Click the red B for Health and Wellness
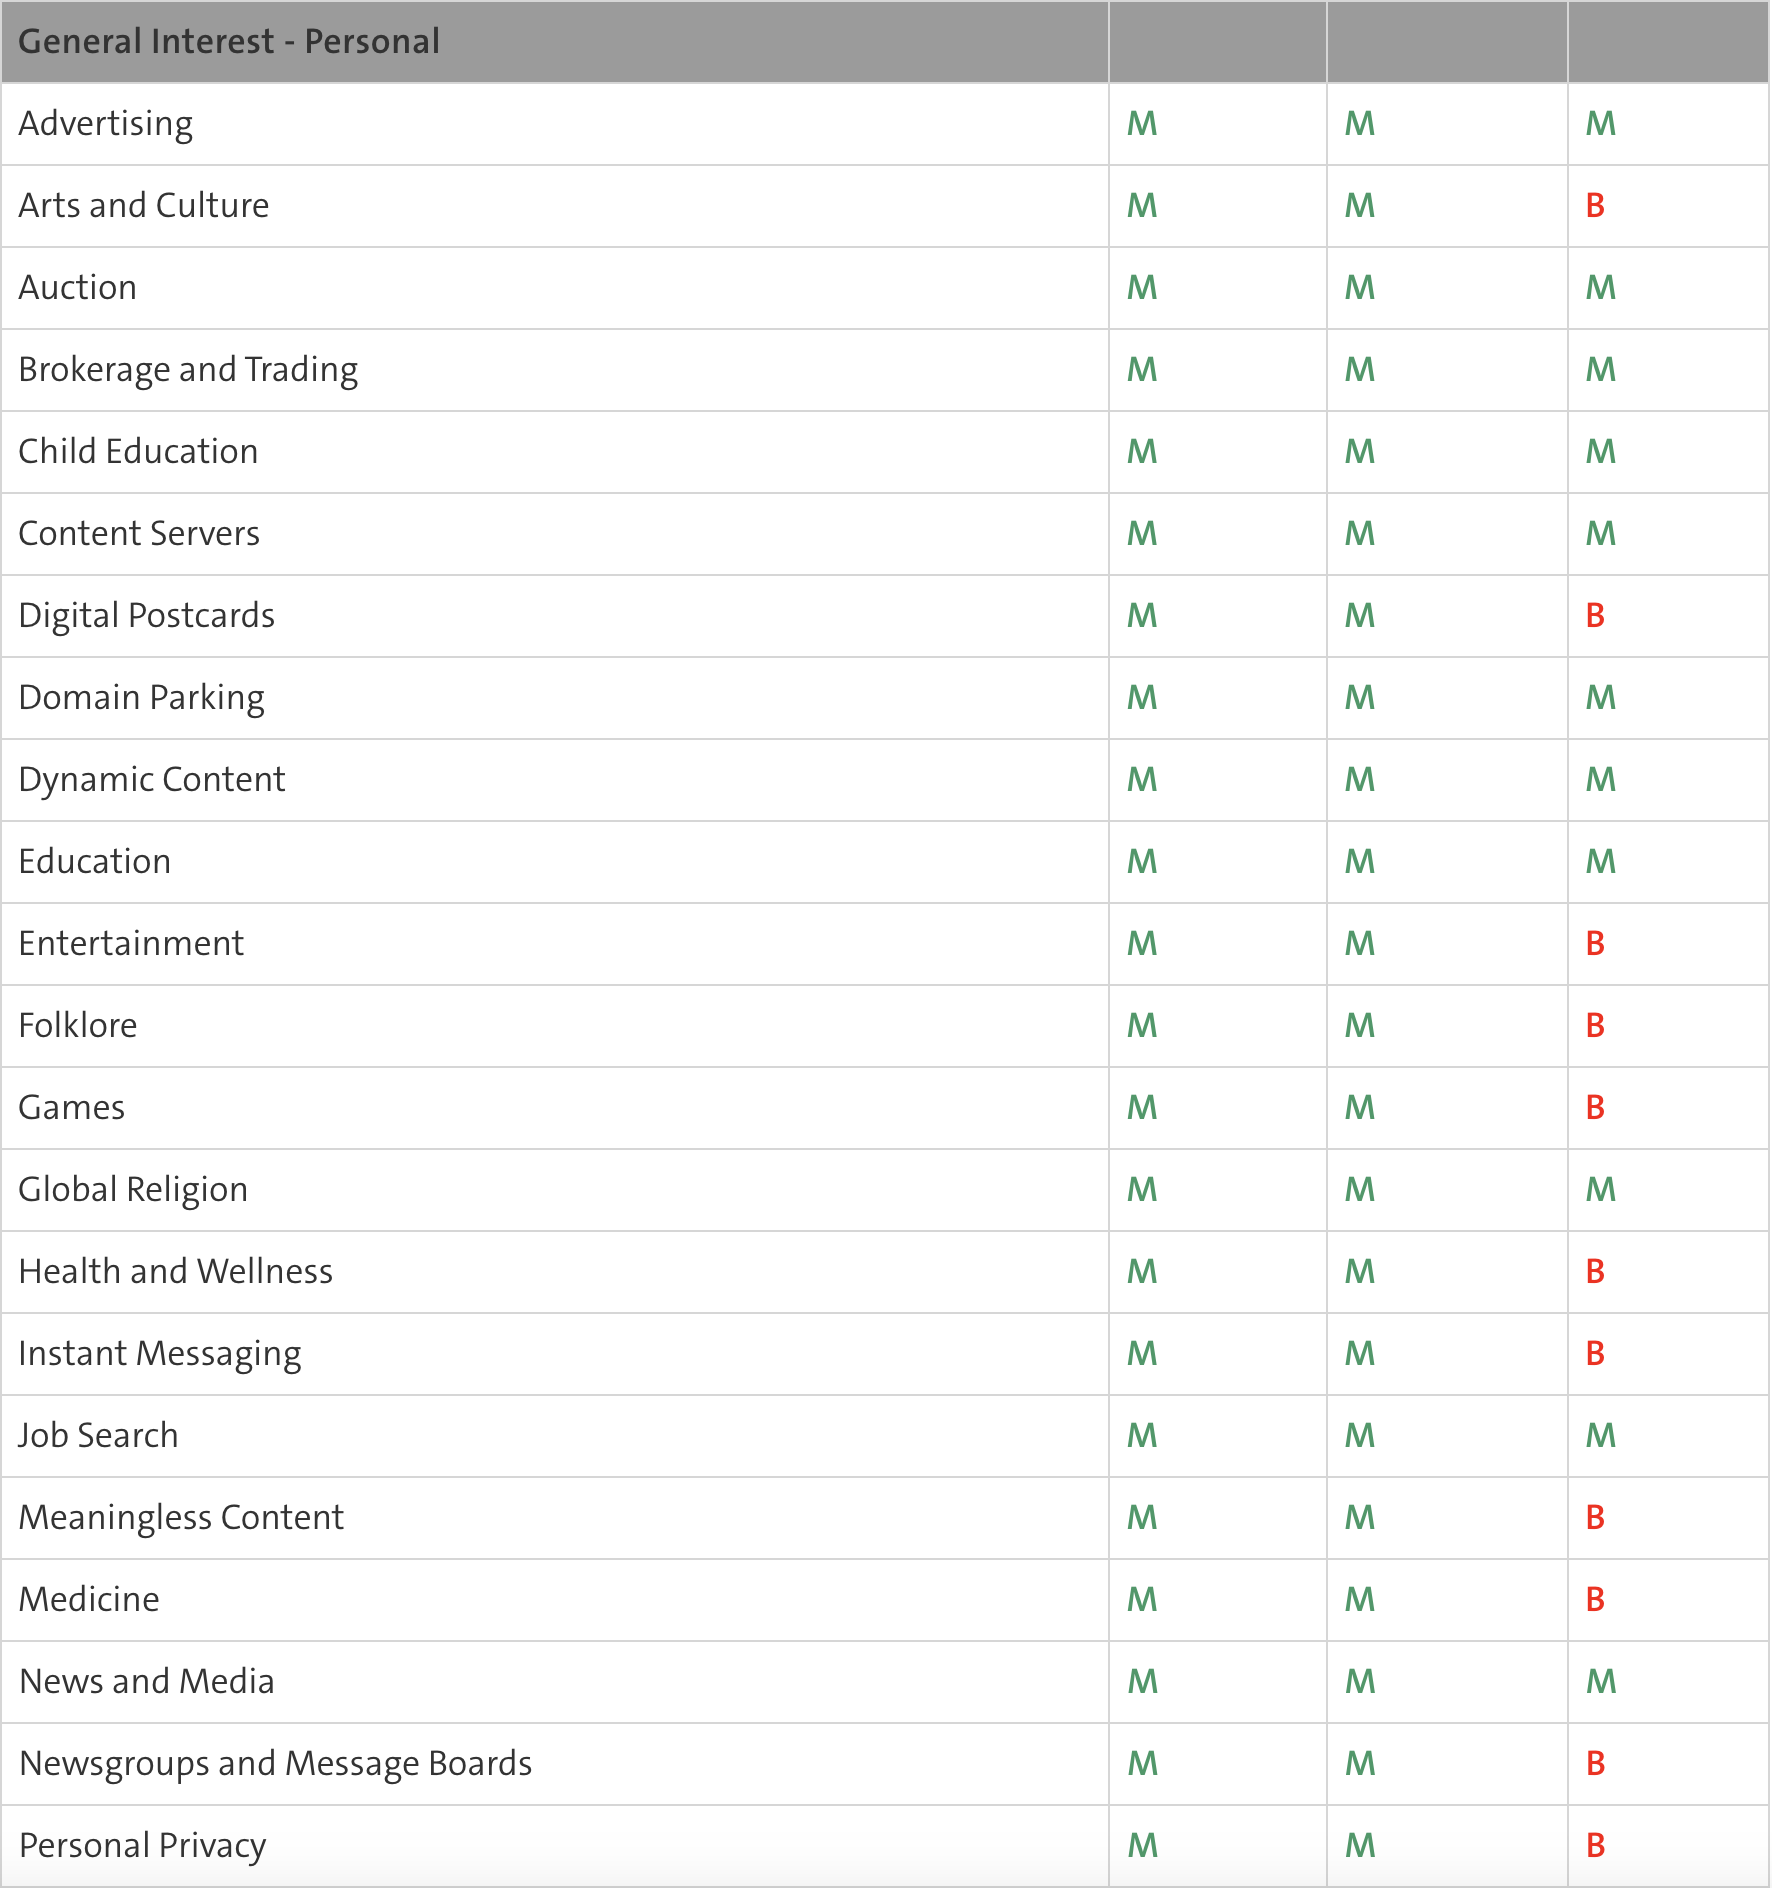Viewport: 1772px width, 1888px height. click(1595, 1272)
